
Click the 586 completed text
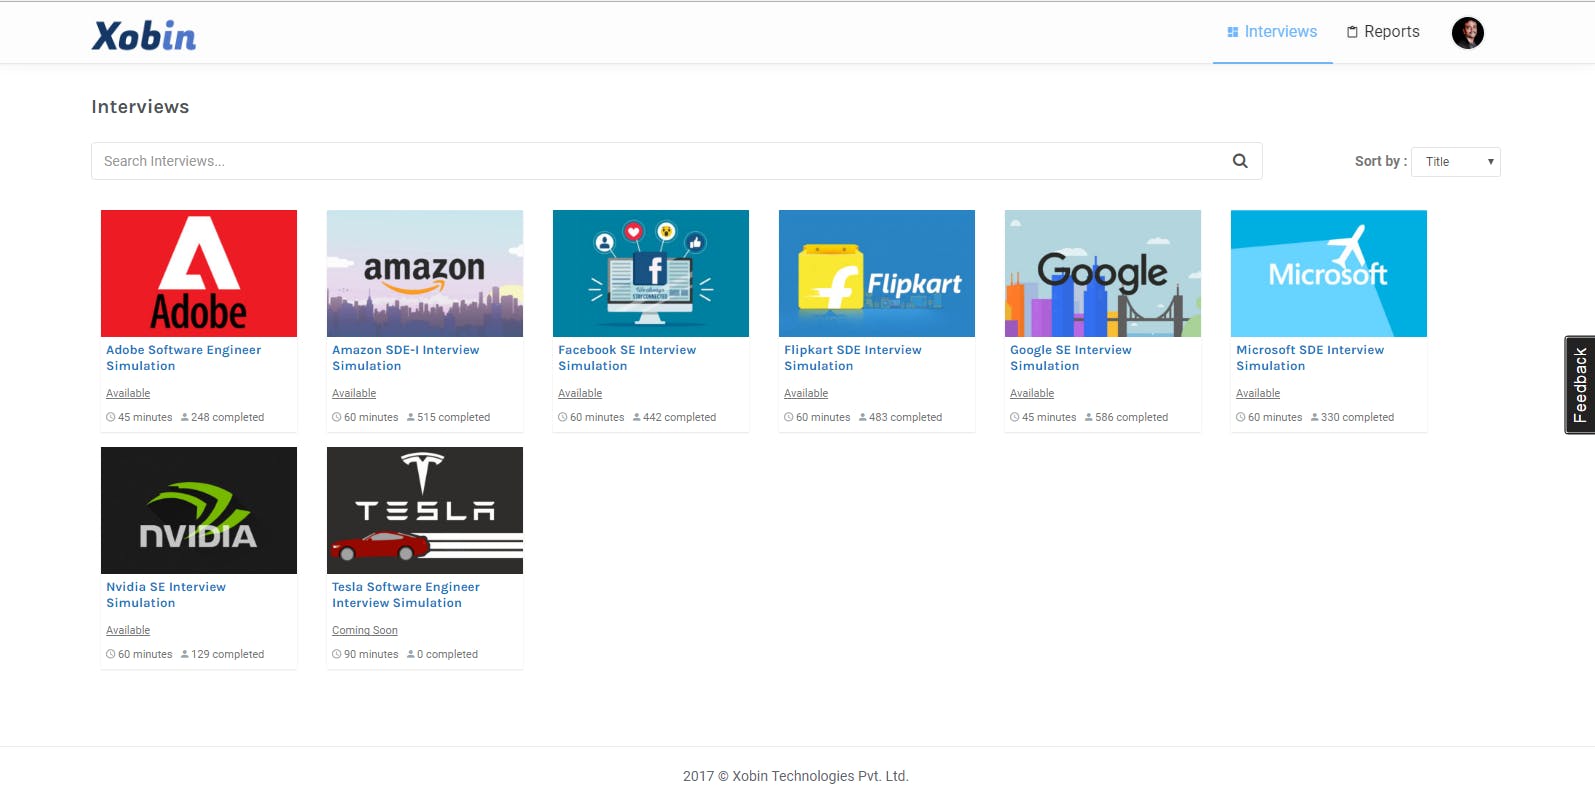[1132, 418]
